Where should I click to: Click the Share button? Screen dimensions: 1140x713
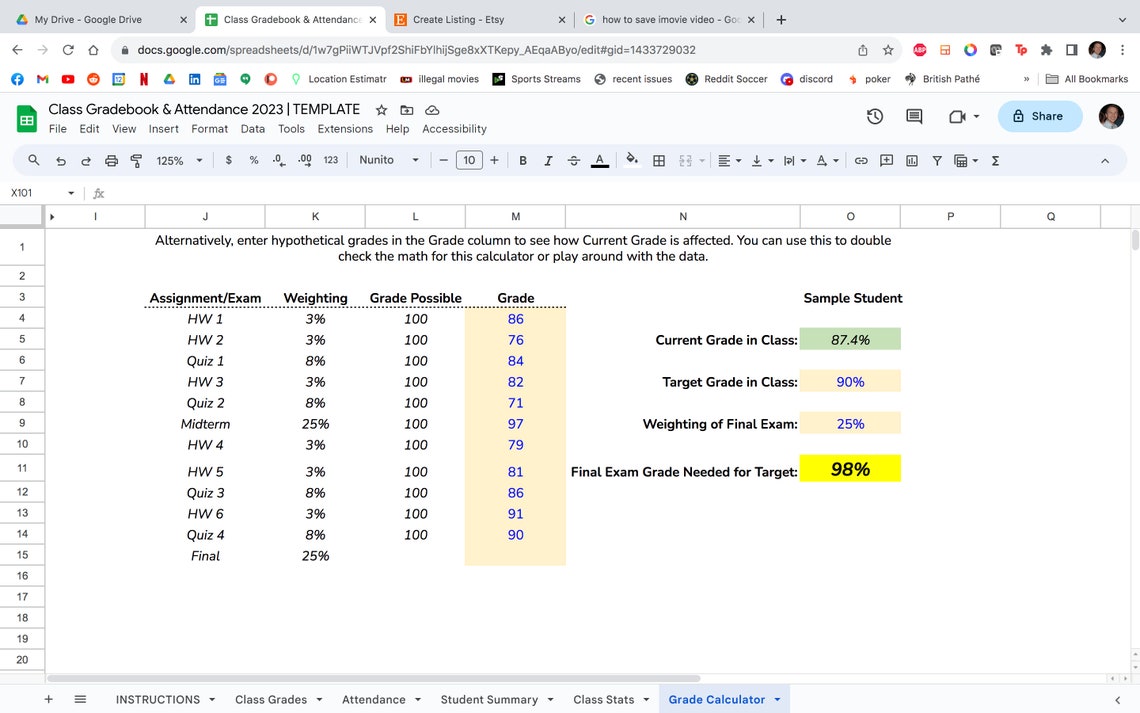coord(1040,116)
